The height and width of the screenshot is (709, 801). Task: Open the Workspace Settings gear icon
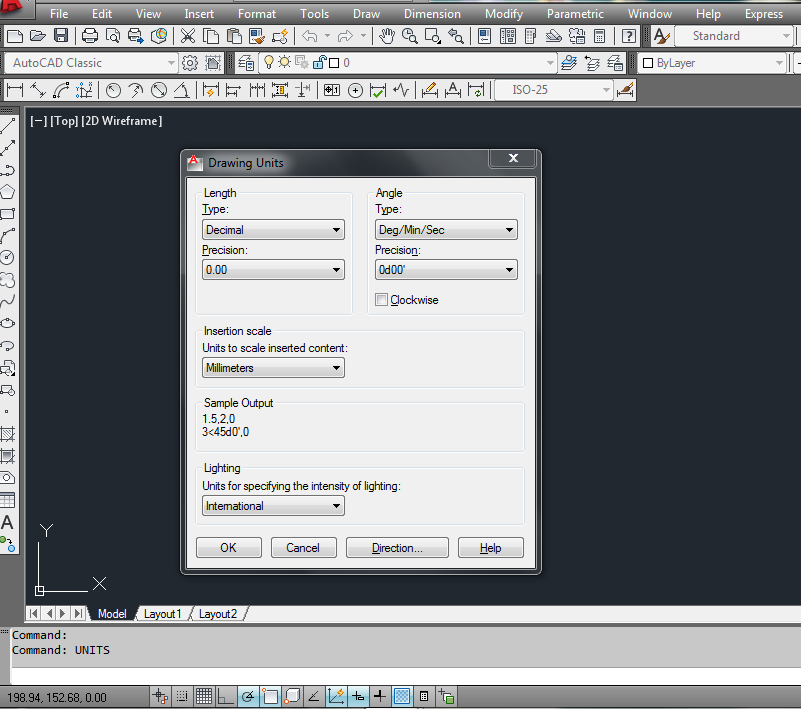pyautogui.click(x=190, y=63)
